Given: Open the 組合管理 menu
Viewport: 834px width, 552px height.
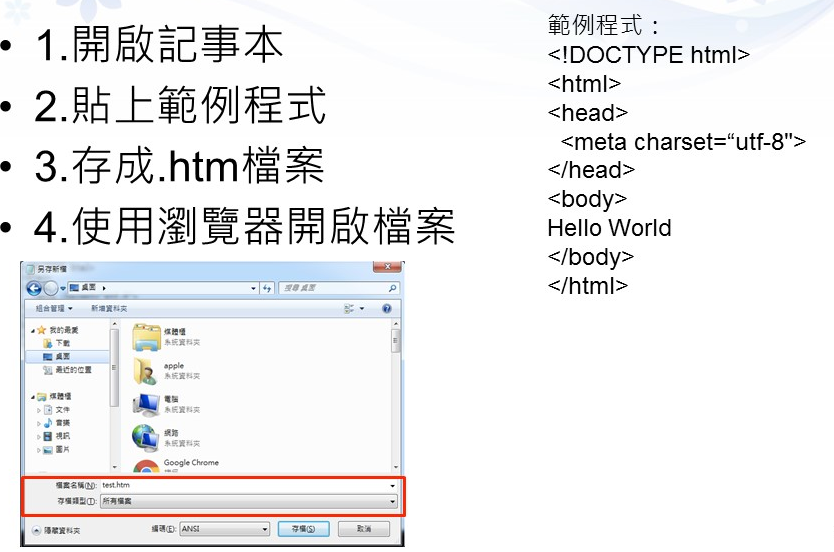Looking at the screenshot, I should coord(54,308).
